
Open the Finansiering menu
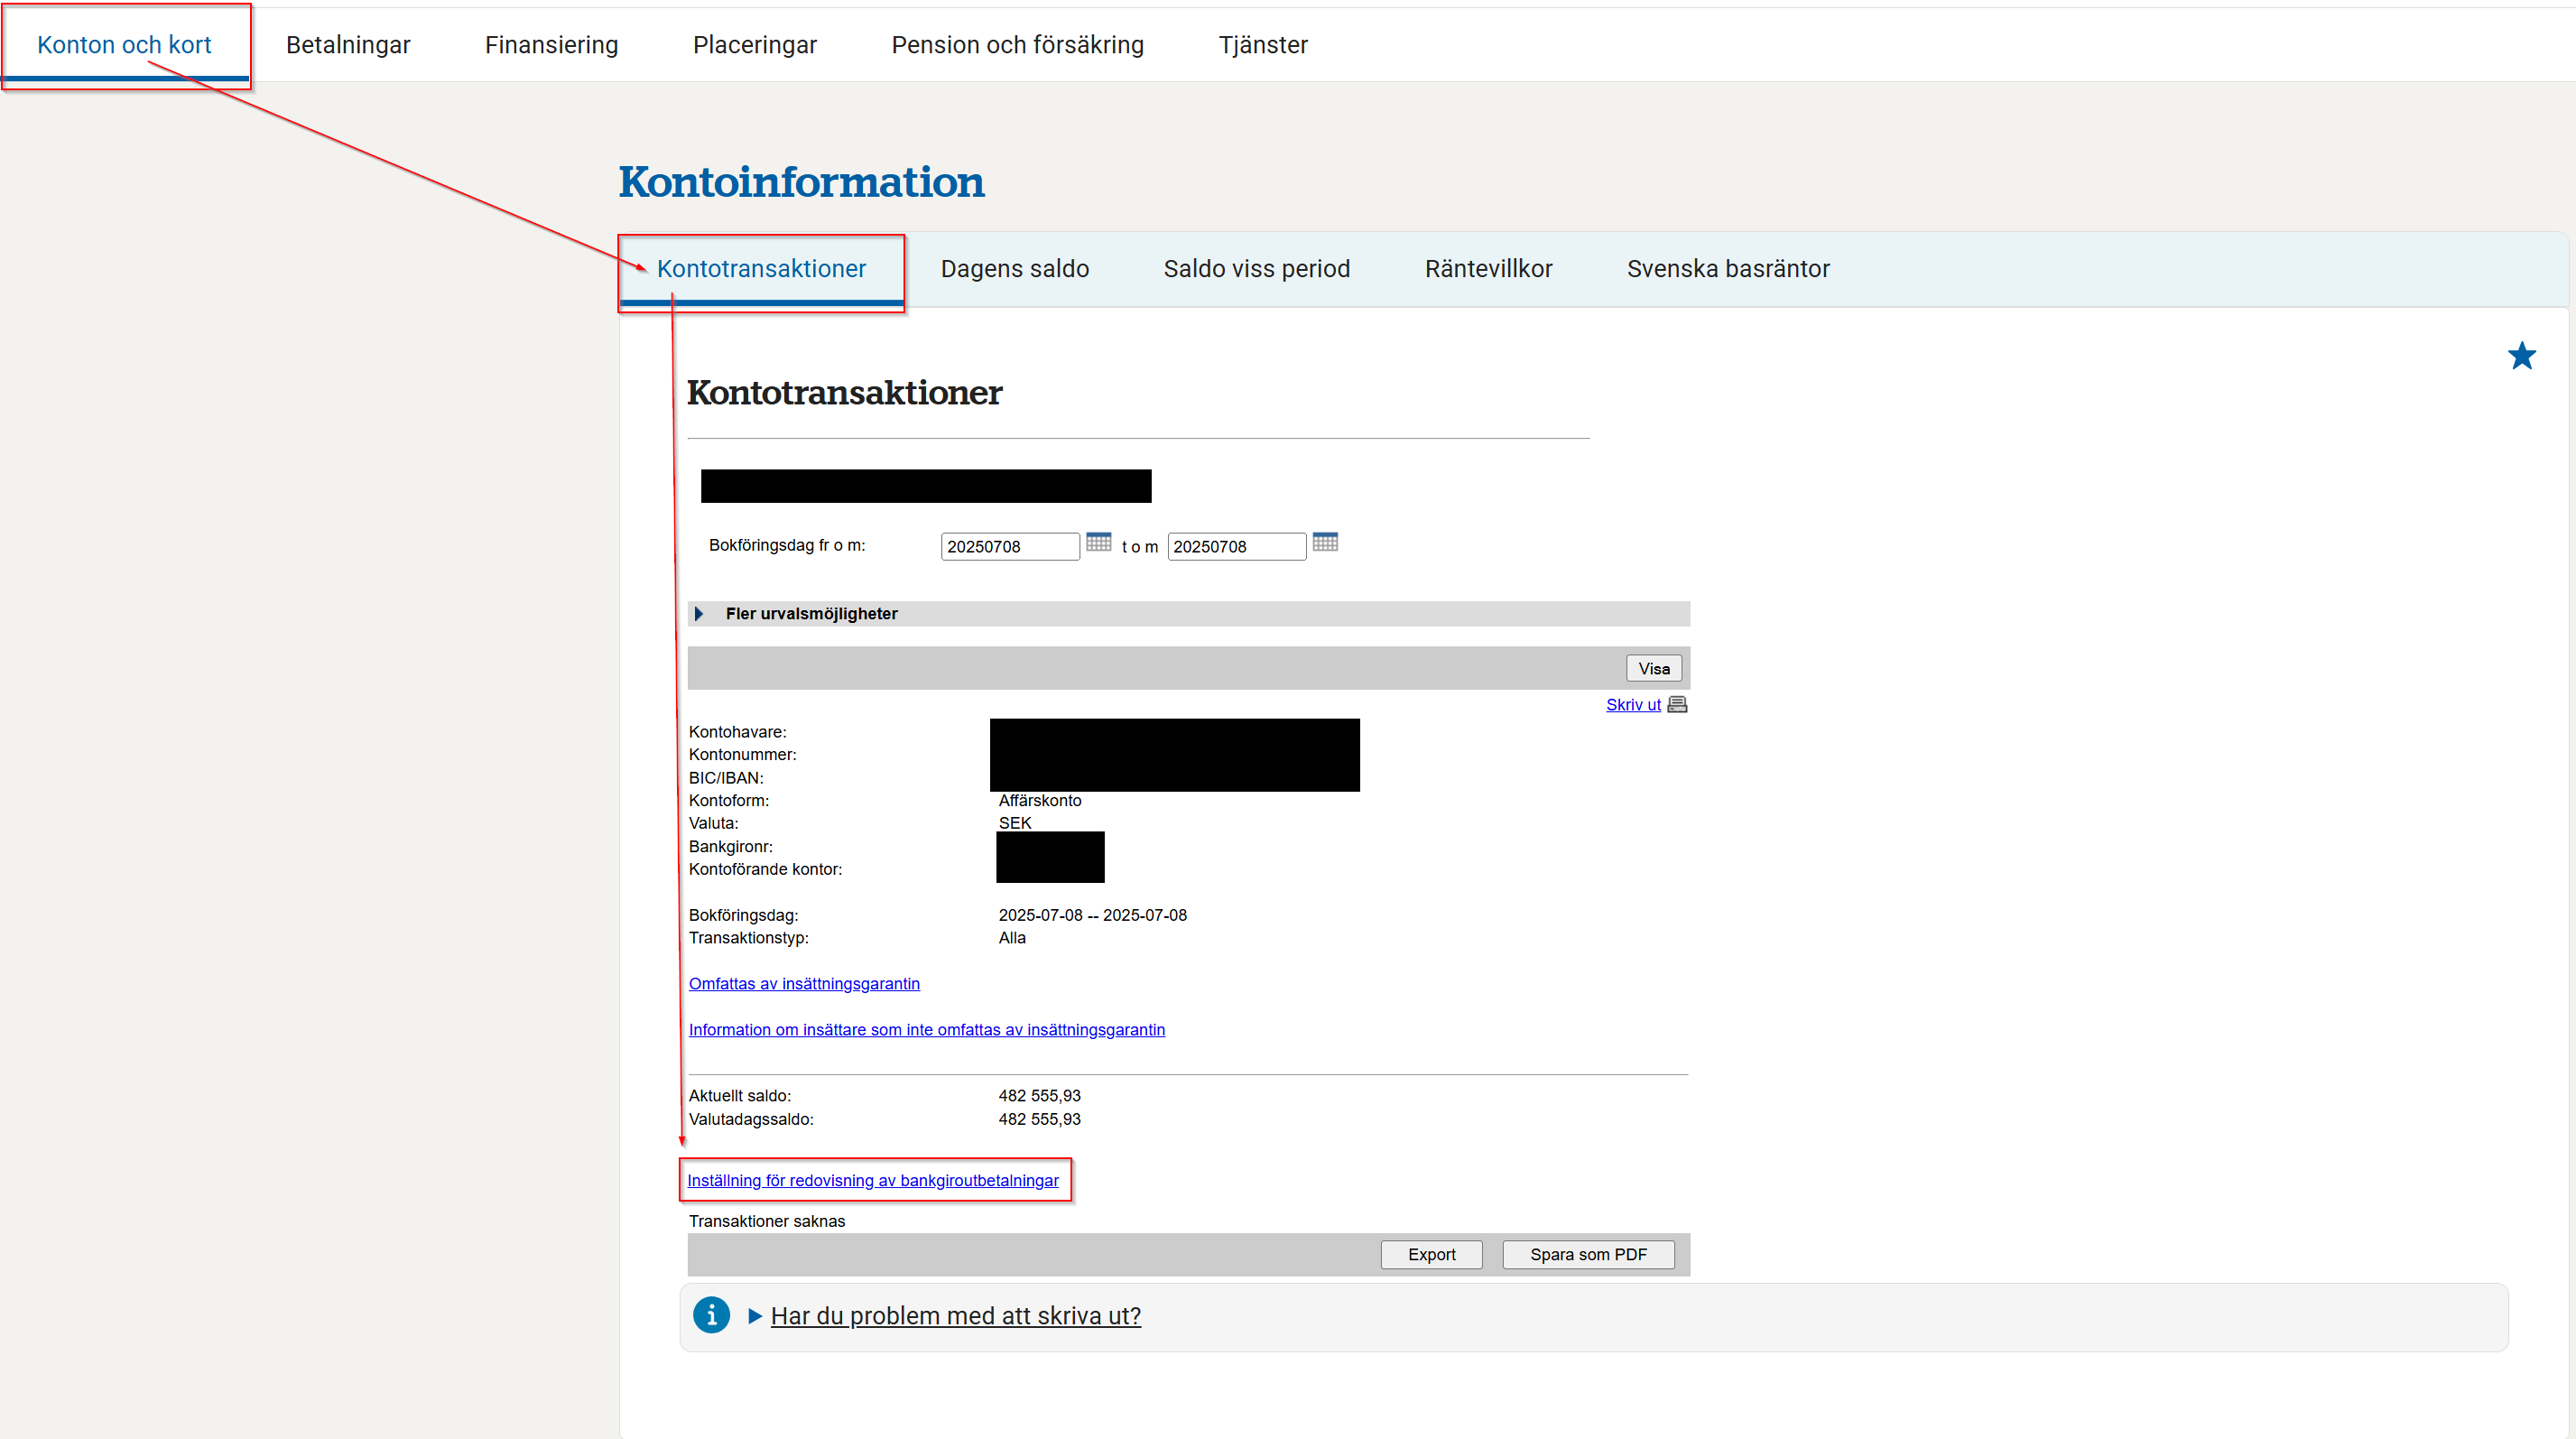tap(551, 45)
